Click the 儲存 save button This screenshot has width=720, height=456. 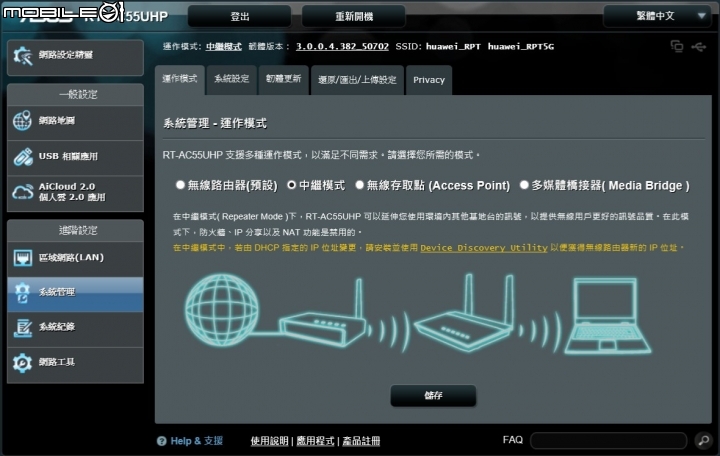pos(433,395)
